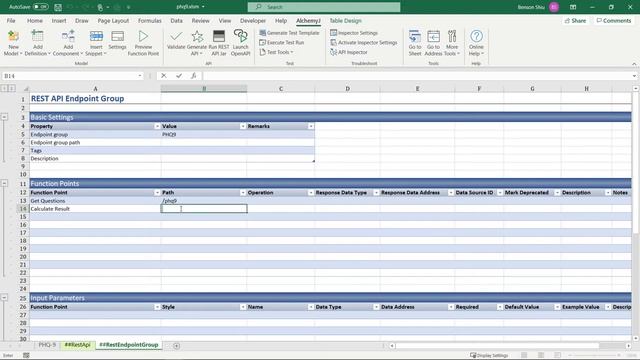Collapse the ribbon with the chevron
Viewport: 640px width, 360px height.
634,64
